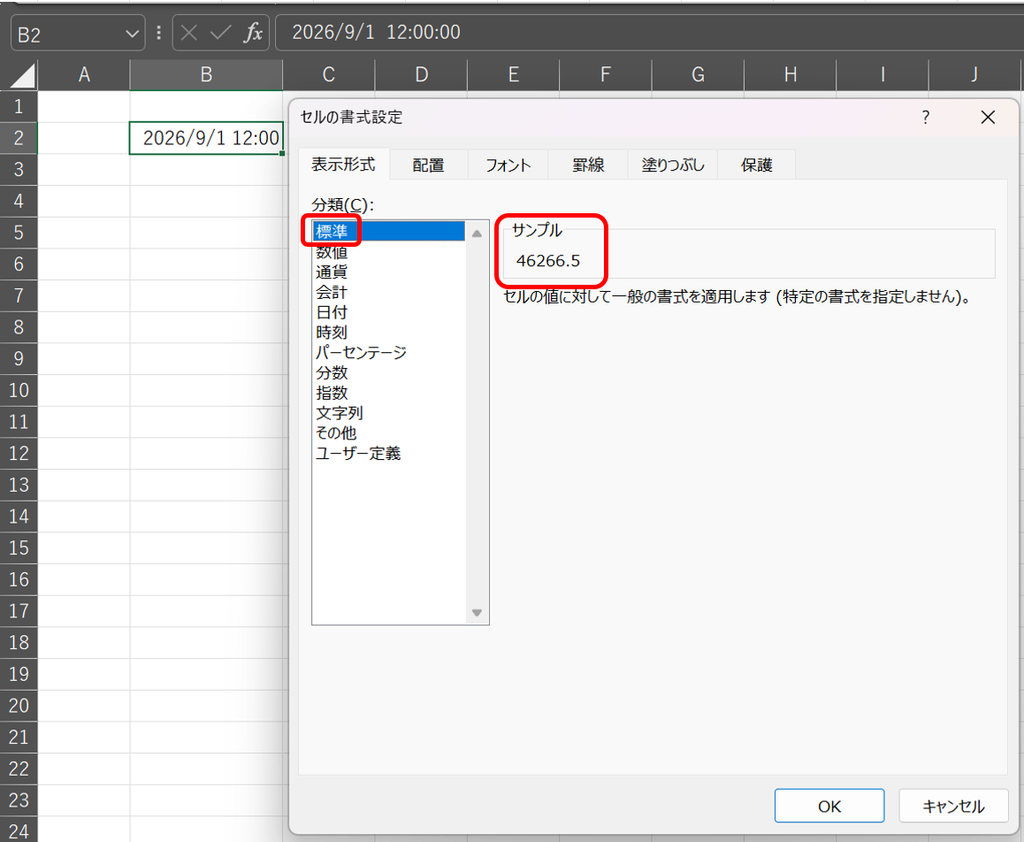Select ユーザー定義 in the category list
This screenshot has width=1024, height=842.
(x=389, y=453)
